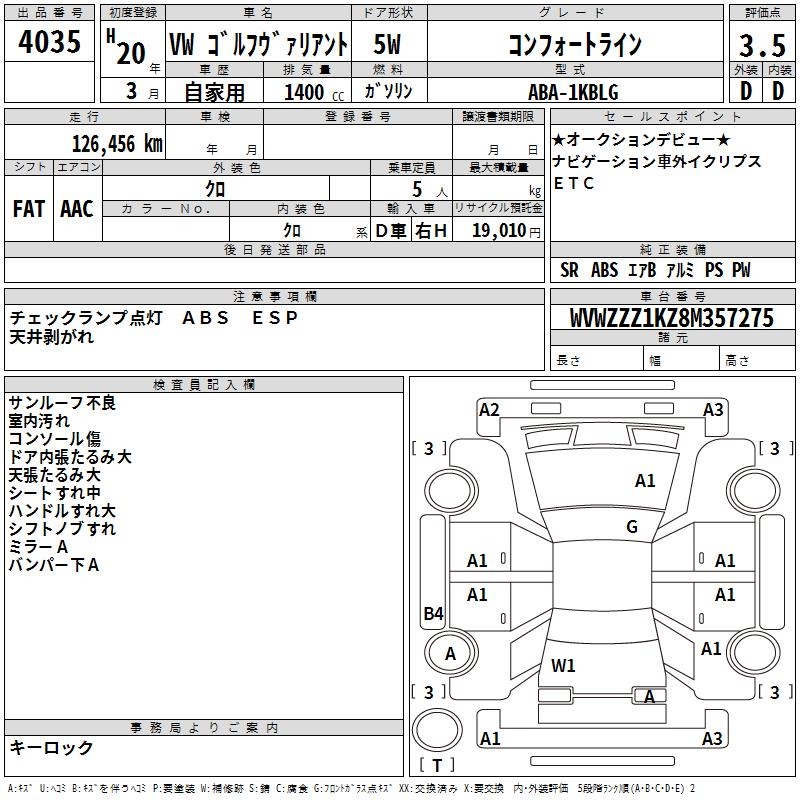
Task: Click PW in genuine equipment
Action: 741,270
